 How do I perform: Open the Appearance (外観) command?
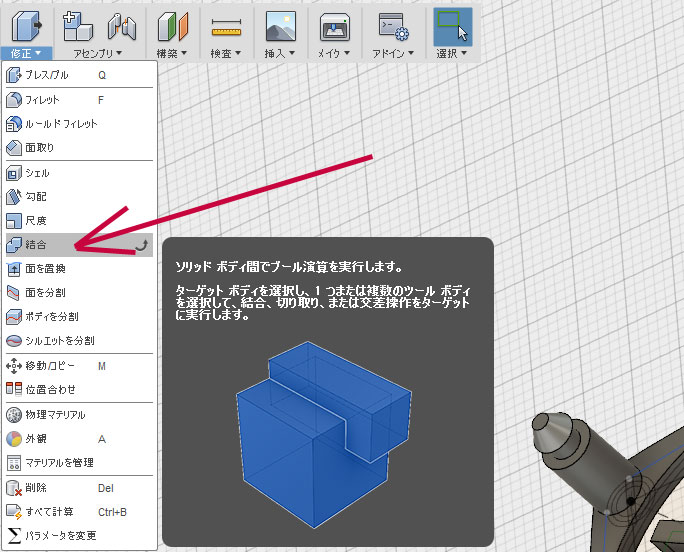[36, 438]
